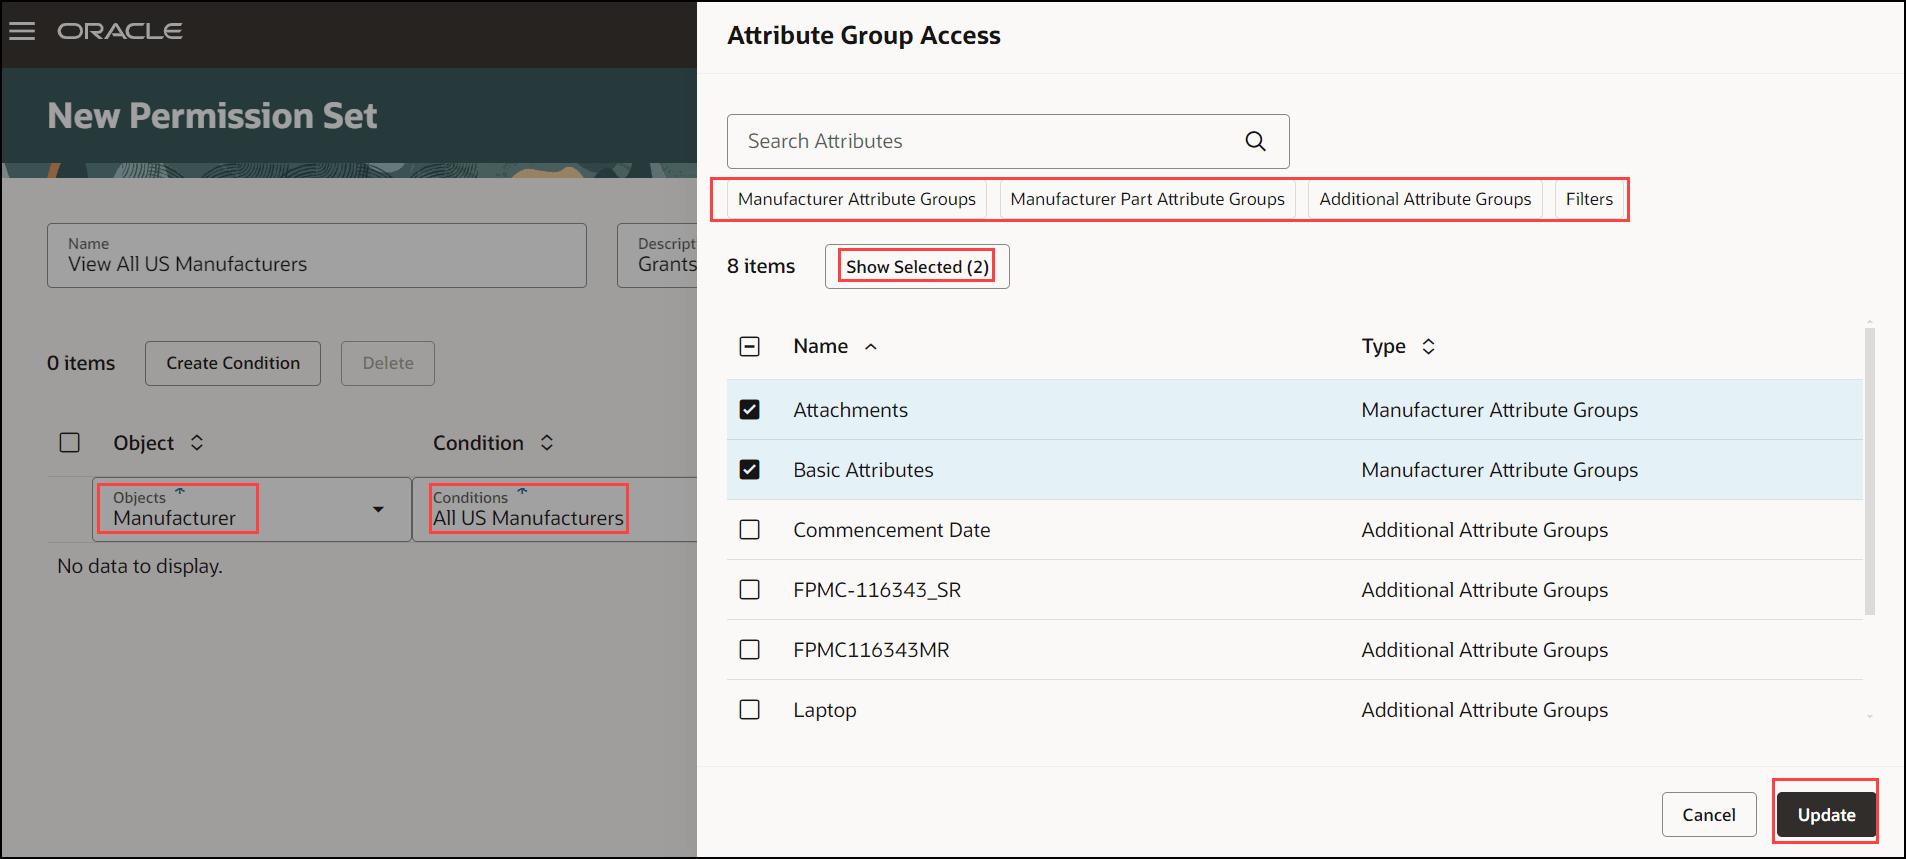Open the hamburger navigation menu

(x=22, y=31)
